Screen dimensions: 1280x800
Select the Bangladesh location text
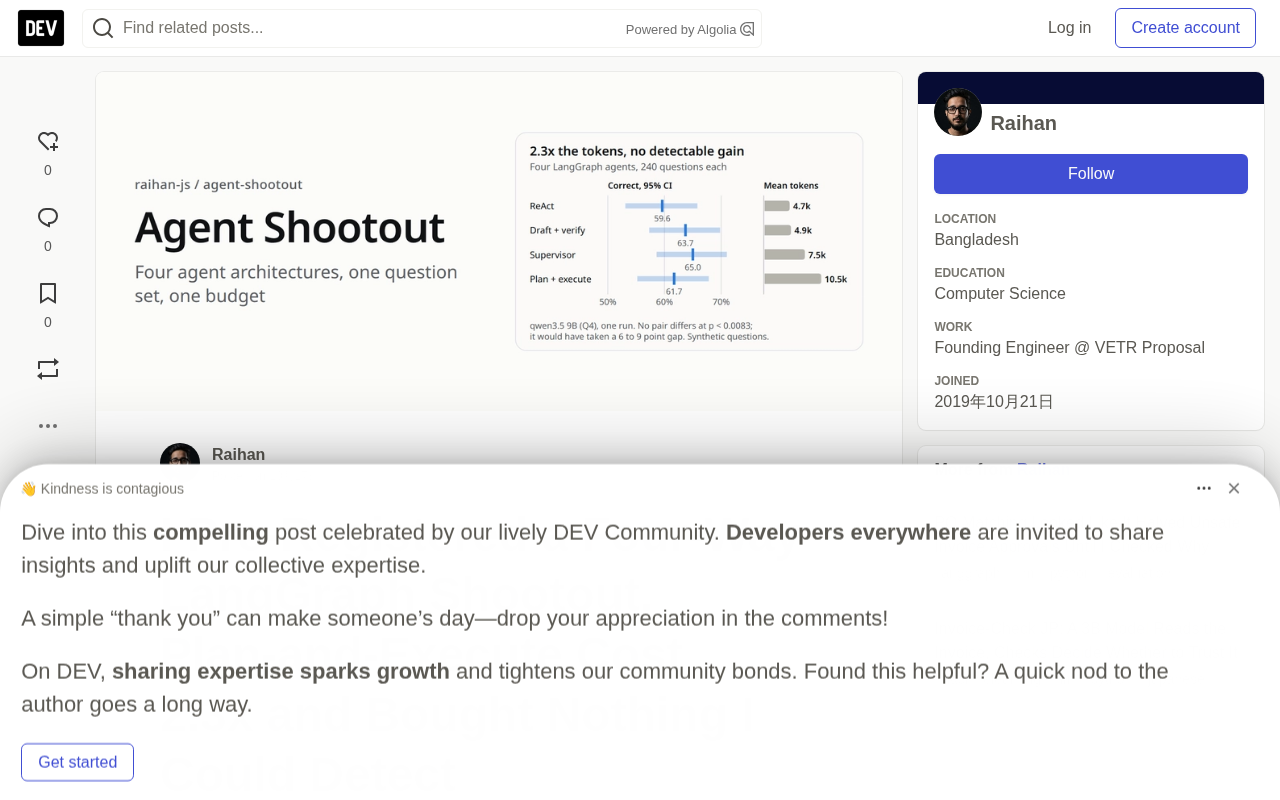(x=976, y=240)
